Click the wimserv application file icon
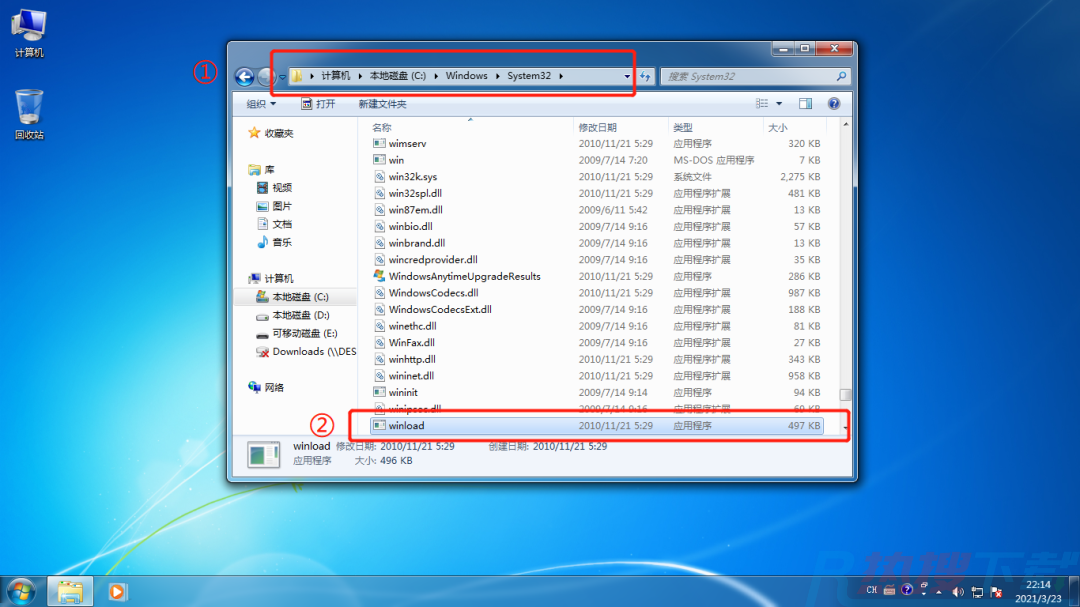 click(379, 143)
